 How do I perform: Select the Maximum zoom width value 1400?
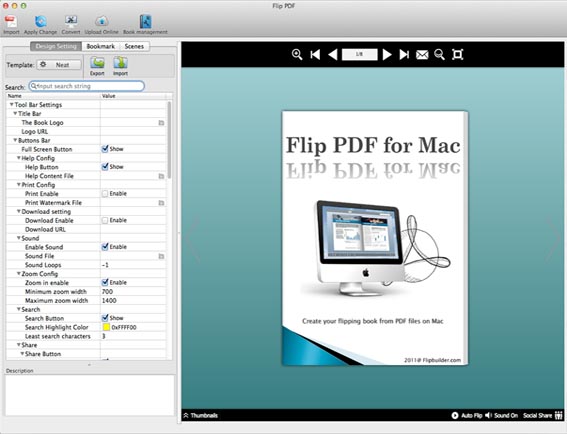tap(109, 301)
